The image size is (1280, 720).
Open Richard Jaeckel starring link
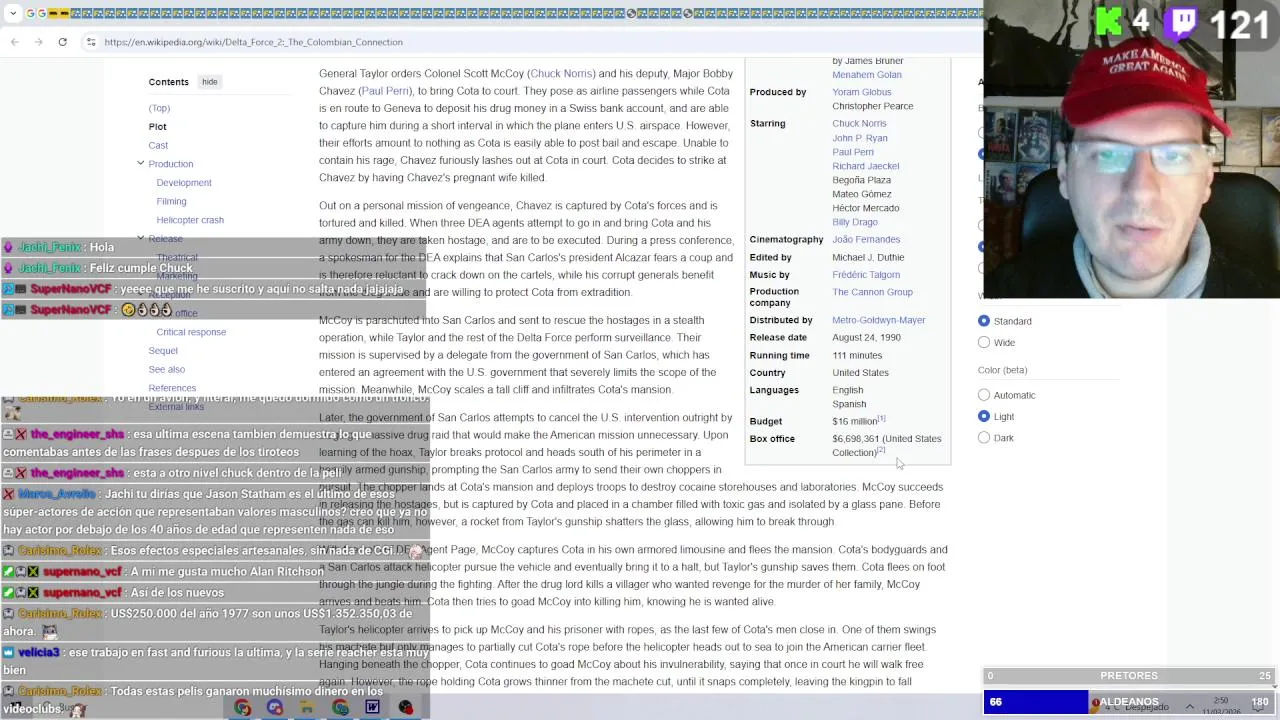[x=865, y=166]
